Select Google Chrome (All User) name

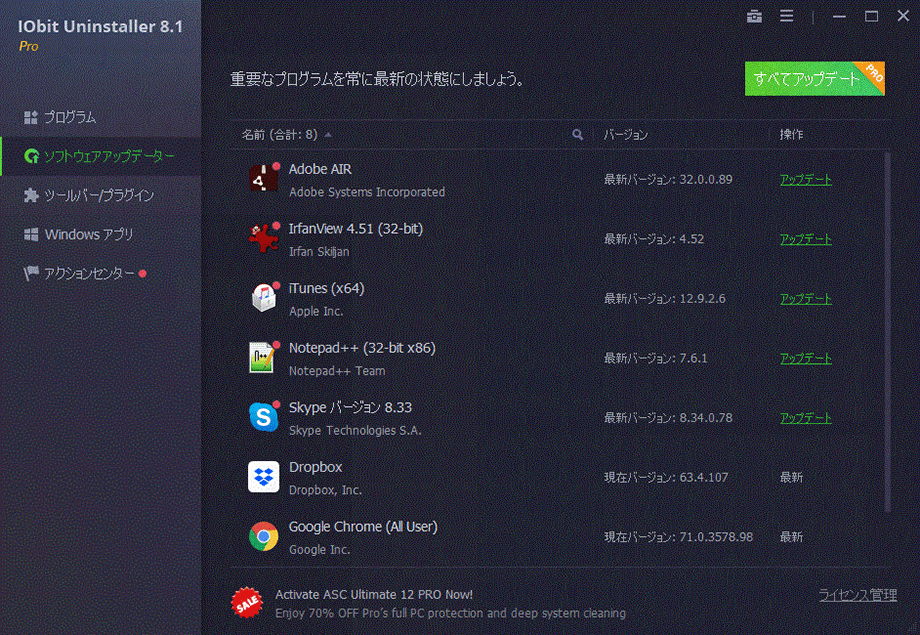(363, 527)
